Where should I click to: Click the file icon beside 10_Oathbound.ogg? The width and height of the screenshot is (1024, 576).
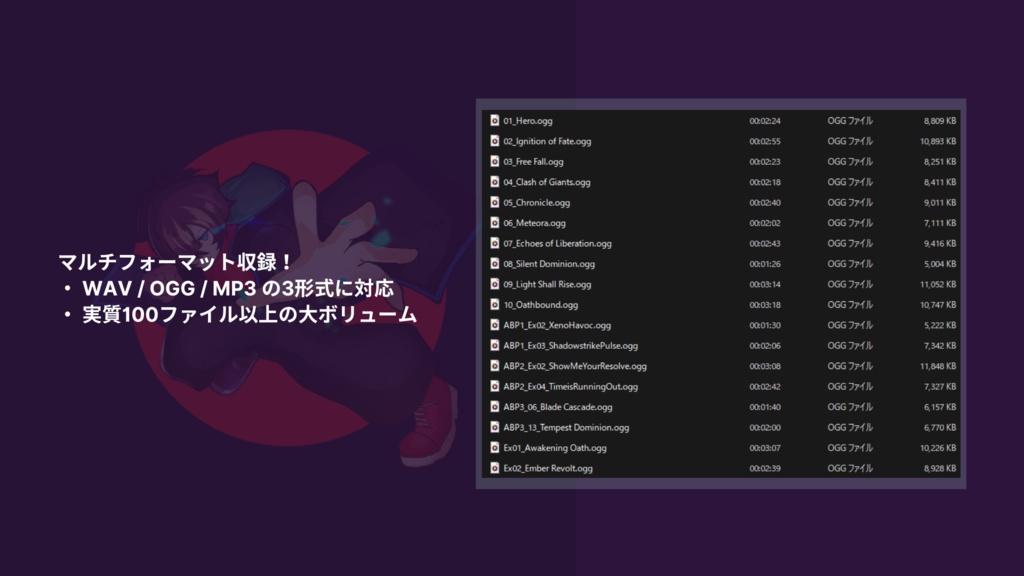(494, 305)
